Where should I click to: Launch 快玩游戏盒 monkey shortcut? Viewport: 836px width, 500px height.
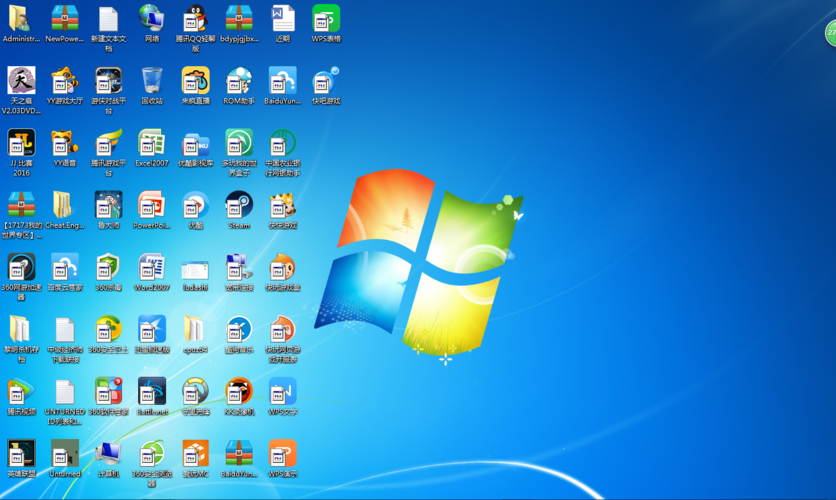283,267
